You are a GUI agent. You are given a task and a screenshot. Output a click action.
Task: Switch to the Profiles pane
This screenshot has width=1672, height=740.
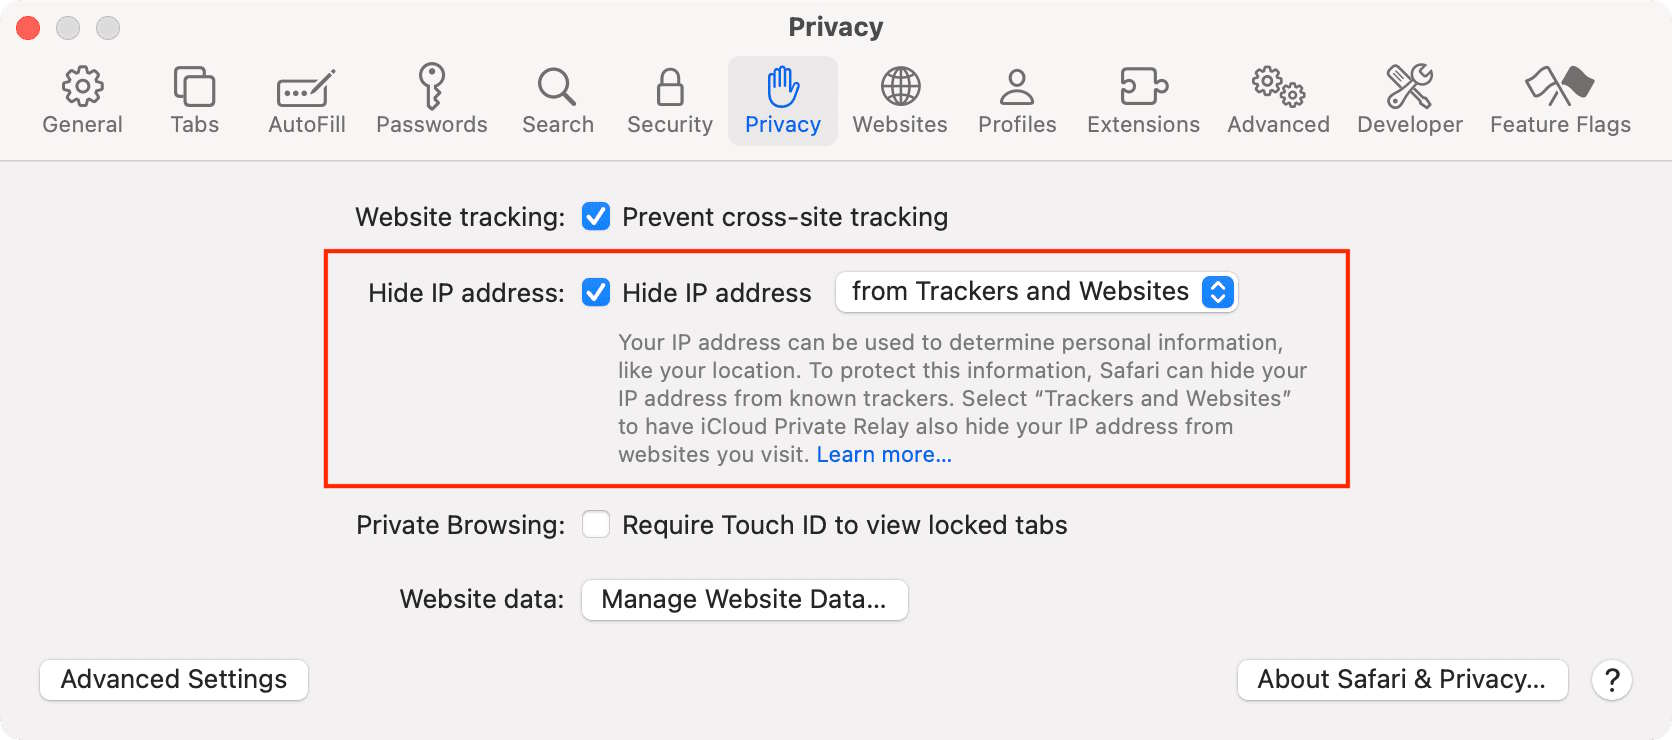tap(1016, 97)
